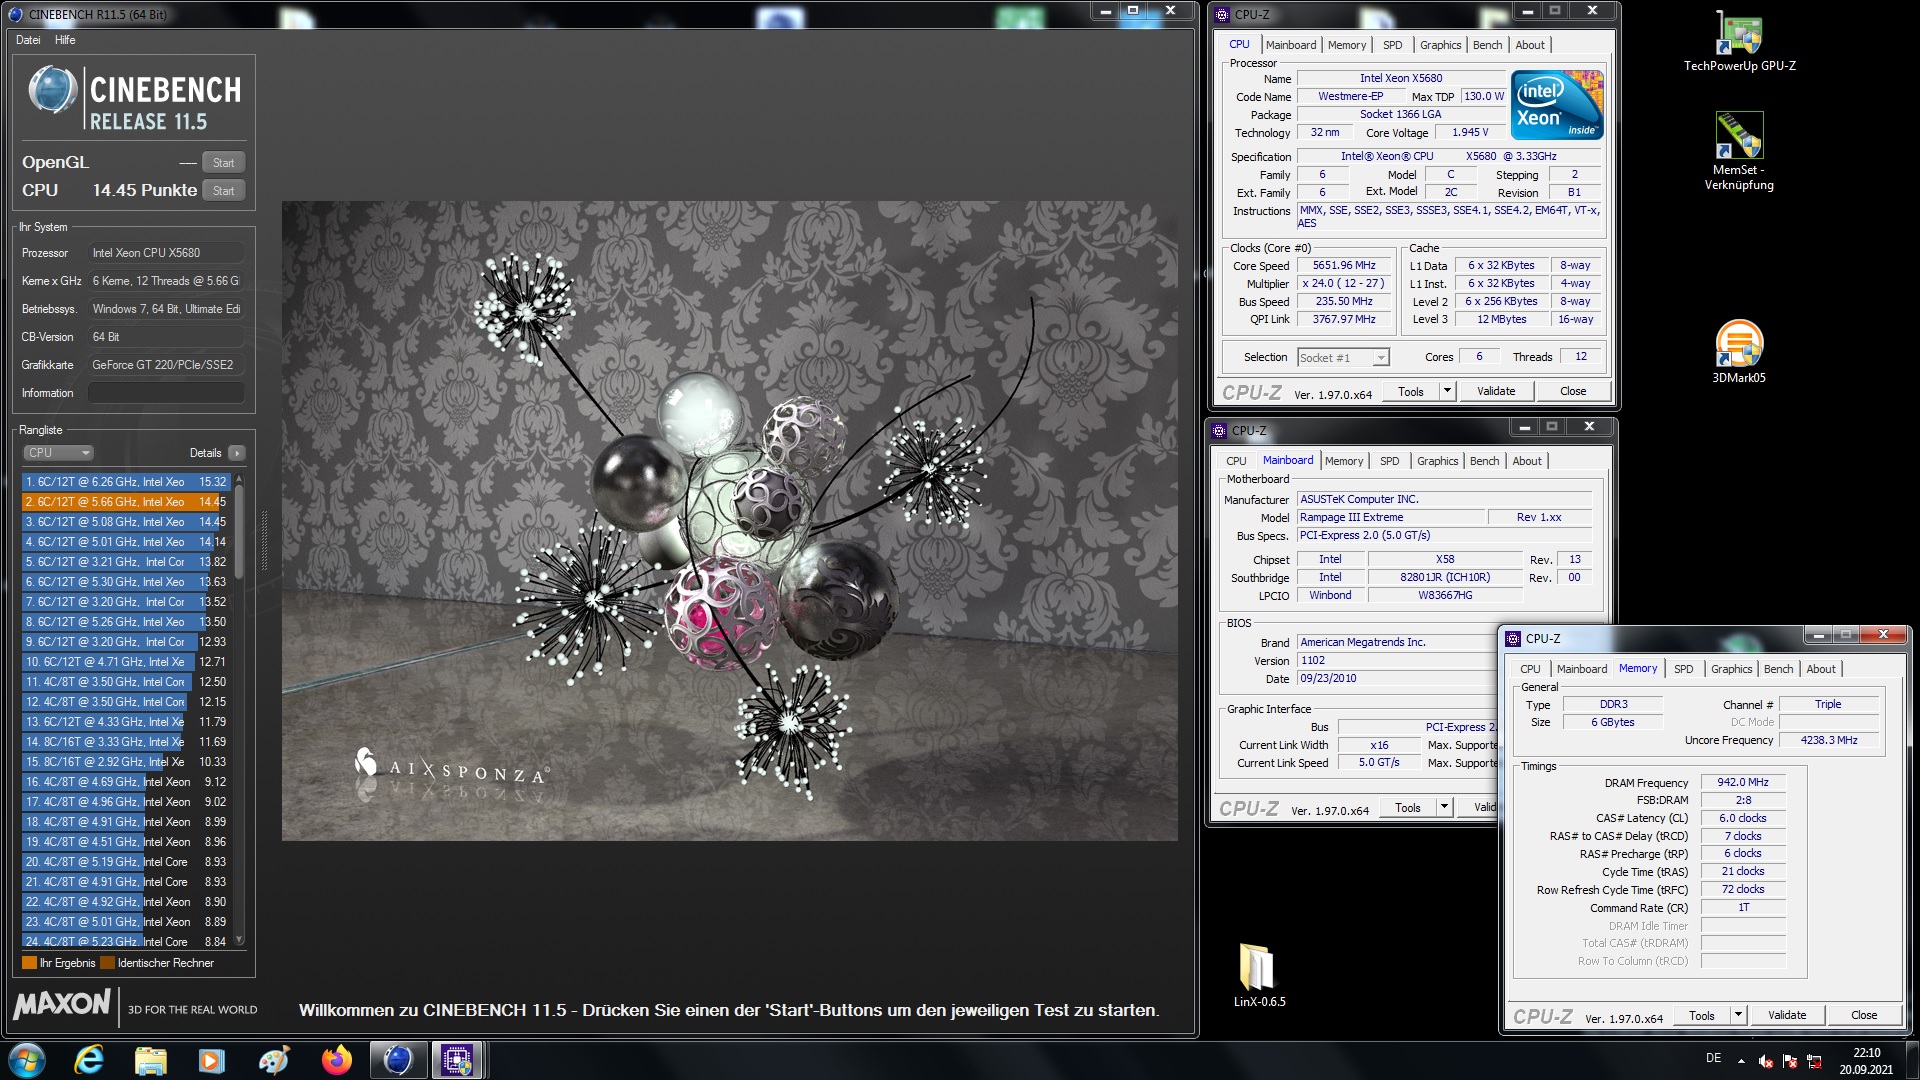Select ranking entry 16 at 4.69 GHz
The image size is (1920, 1080).
click(127, 782)
